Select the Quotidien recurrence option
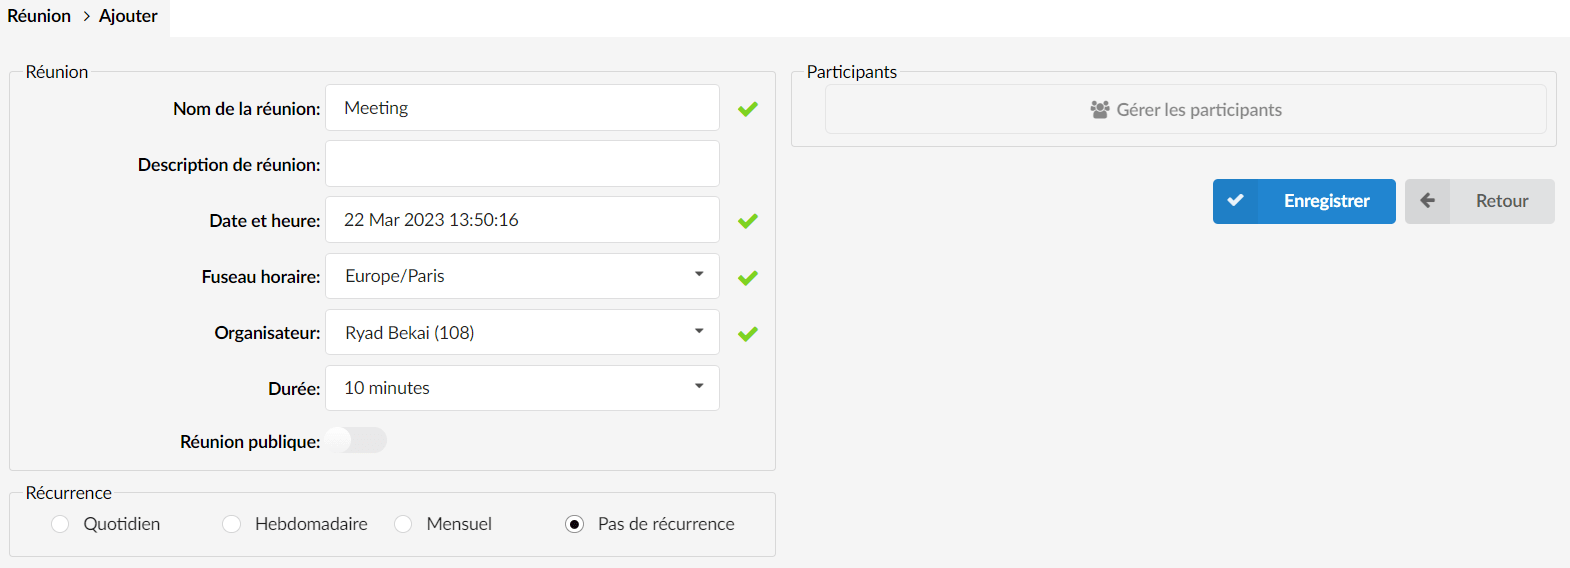Image resolution: width=1570 pixels, height=568 pixels. click(60, 524)
